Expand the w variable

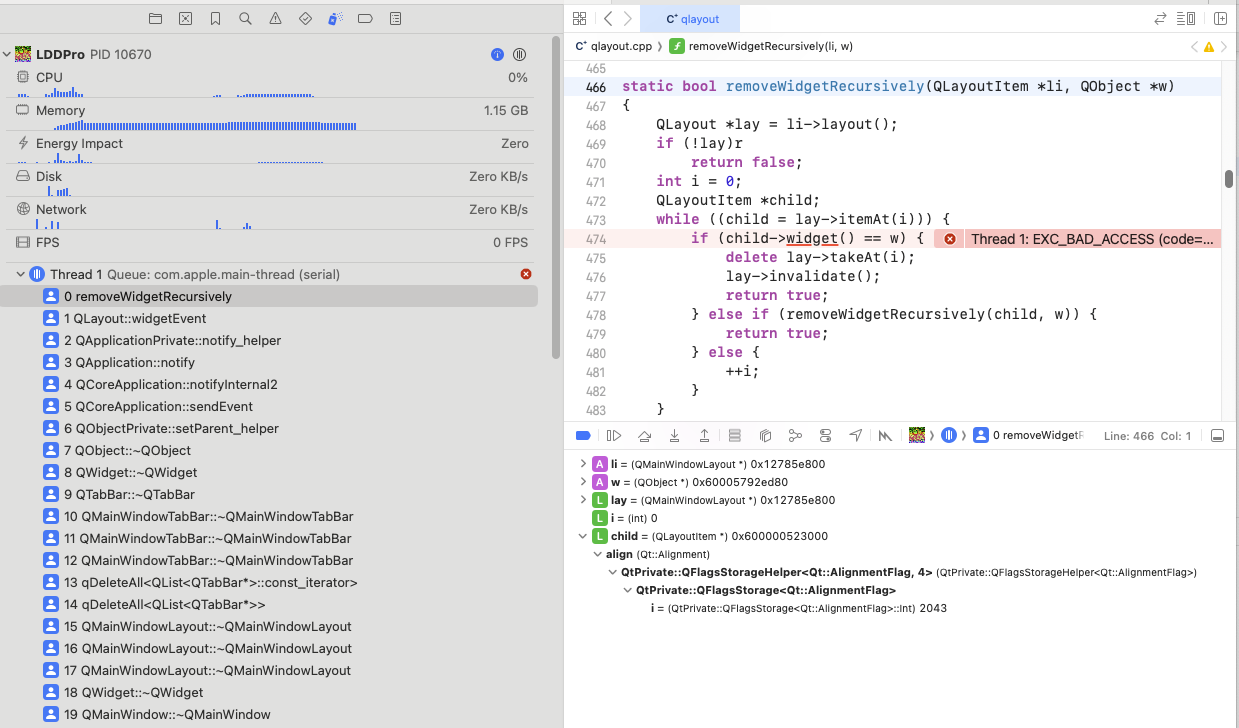584,482
